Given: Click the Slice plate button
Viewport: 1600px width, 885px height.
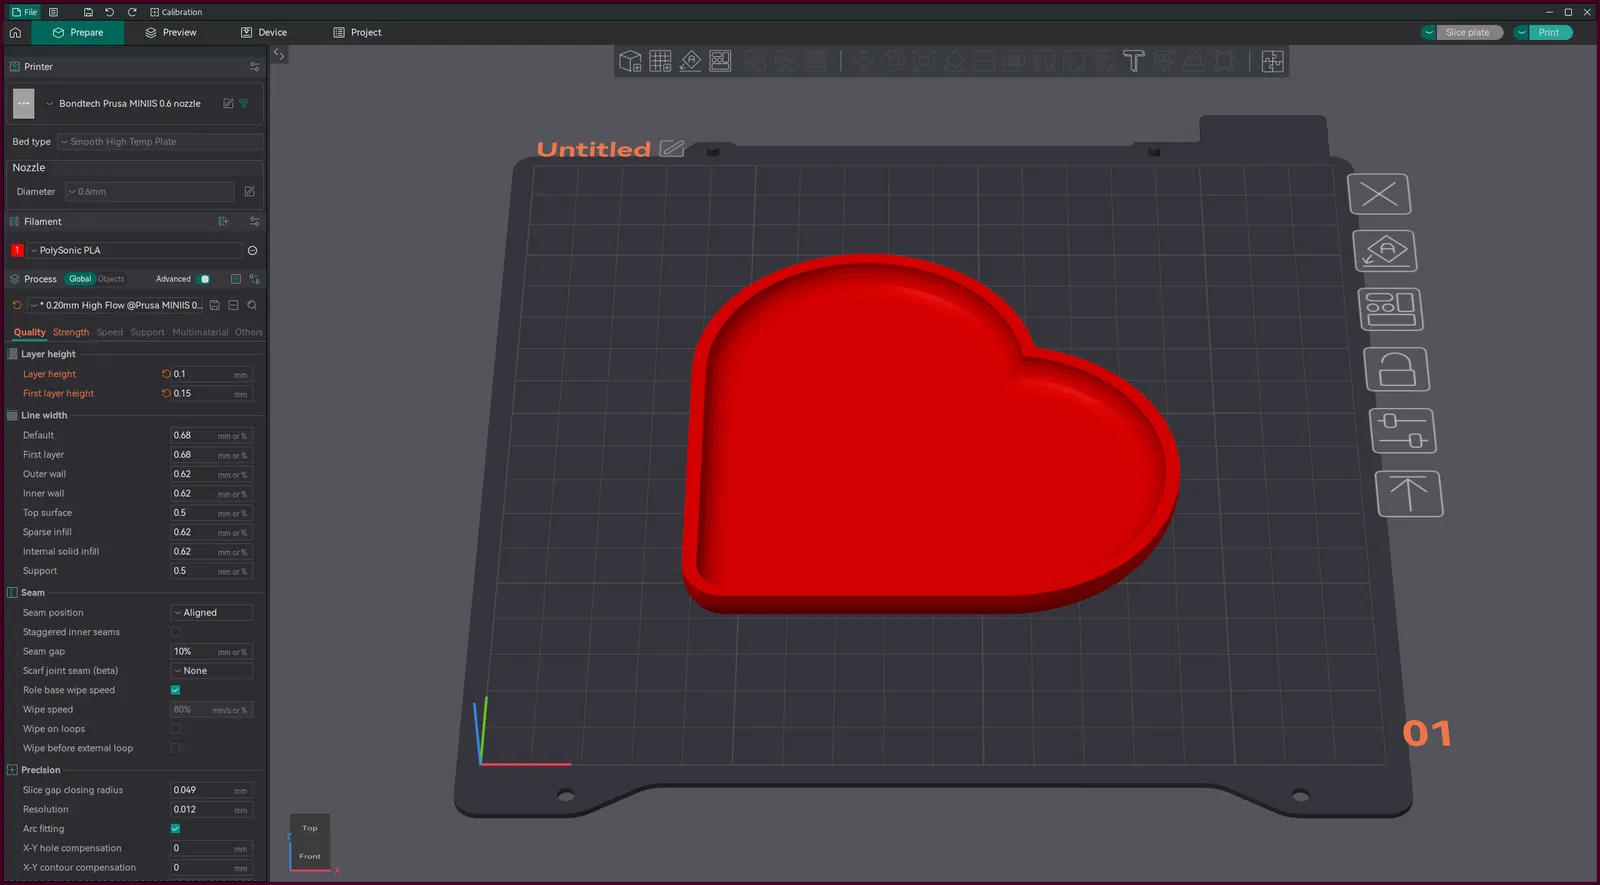Looking at the screenshot, I should (x=1468, y=33).
